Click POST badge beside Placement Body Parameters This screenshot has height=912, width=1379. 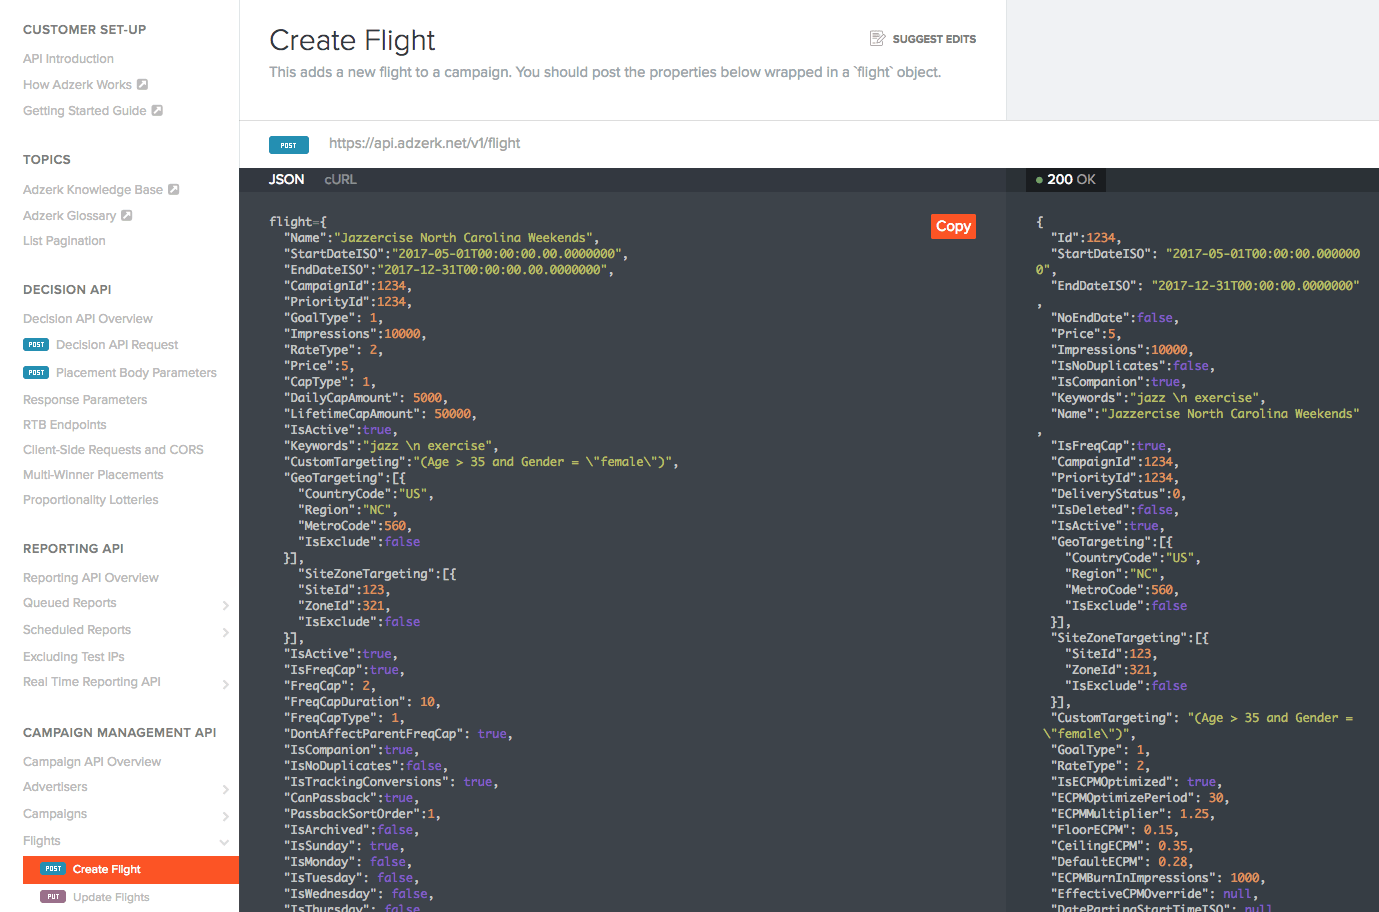point(36,373)
